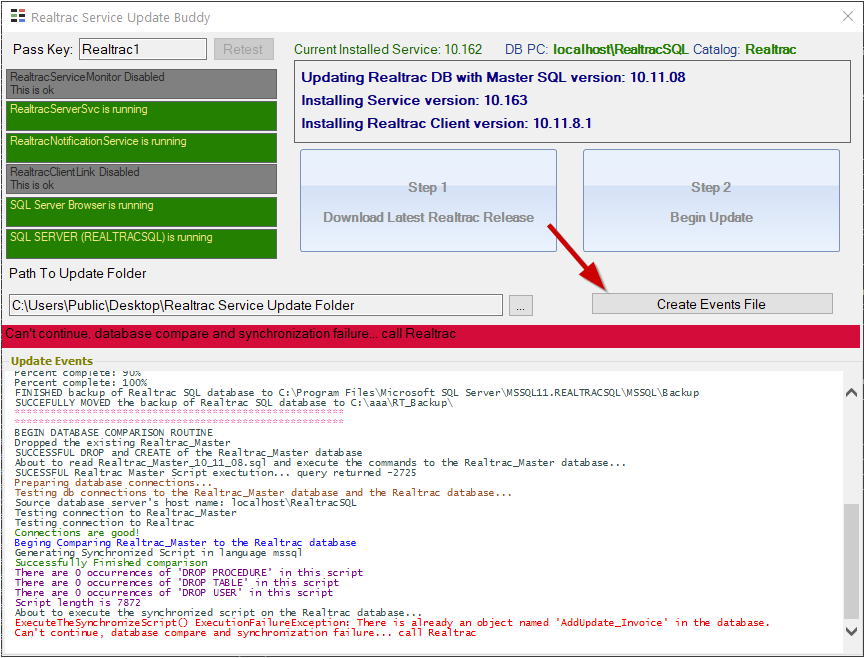The image size is (865, 658).
Task: Click 'BEGIN DATABASE COMPARISON ROUTINE' log line
Action: [114, 432]
